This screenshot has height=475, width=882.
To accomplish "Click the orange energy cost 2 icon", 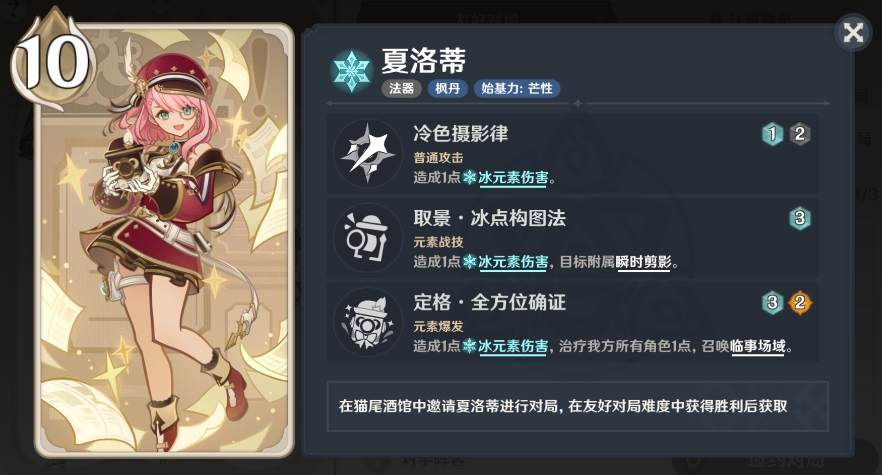I will [800, 303].
